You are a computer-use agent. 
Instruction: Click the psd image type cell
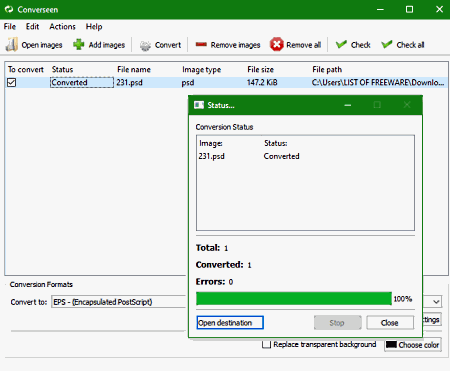[x=188, y=82]
